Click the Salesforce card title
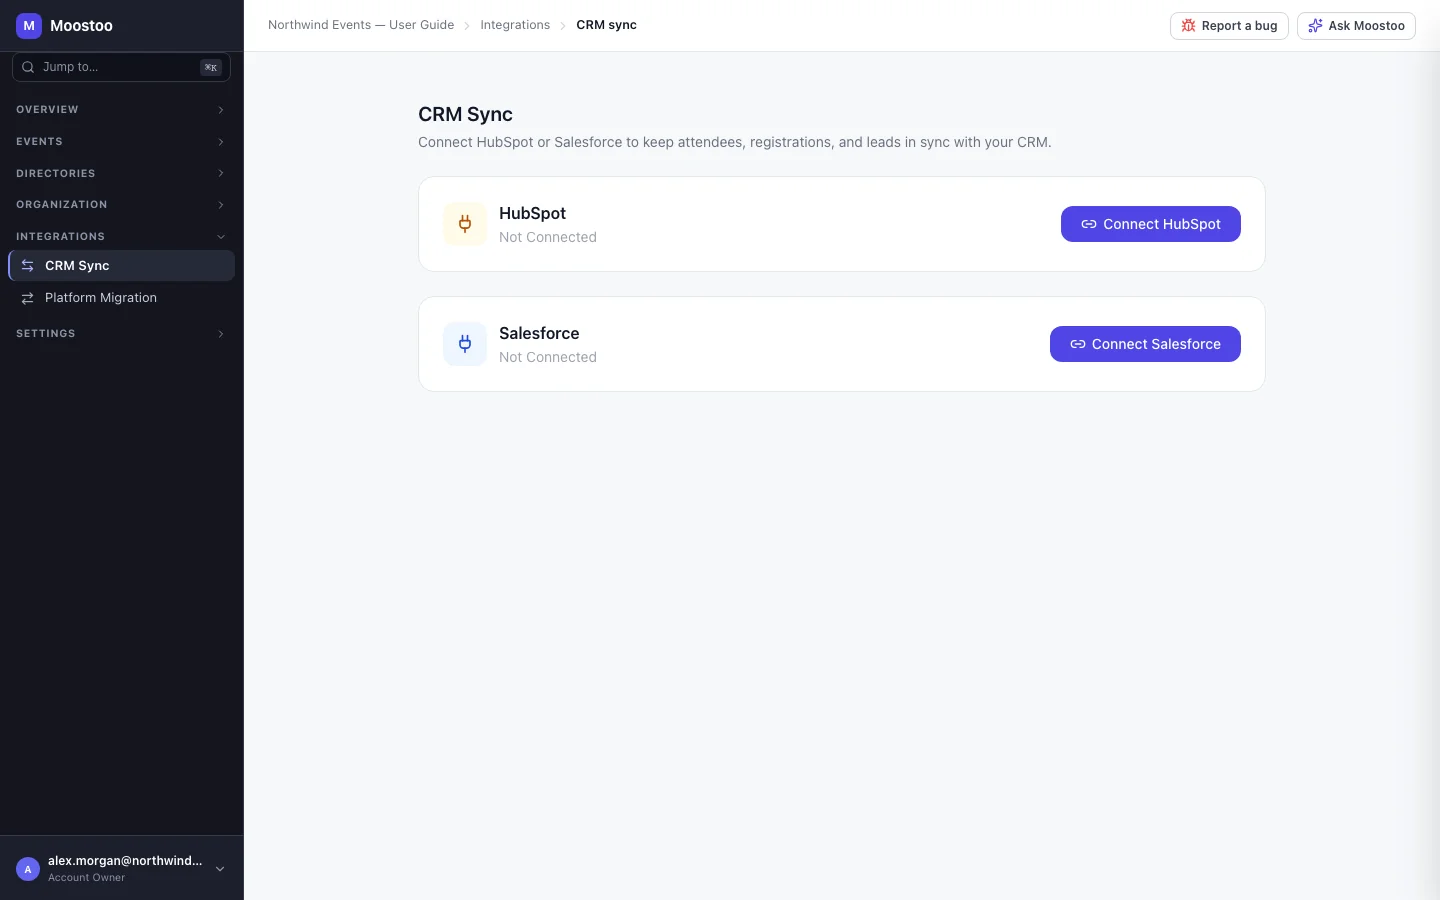Image resolution: width=1440 pixels, height=900 pixels. (x=539, y=333)
